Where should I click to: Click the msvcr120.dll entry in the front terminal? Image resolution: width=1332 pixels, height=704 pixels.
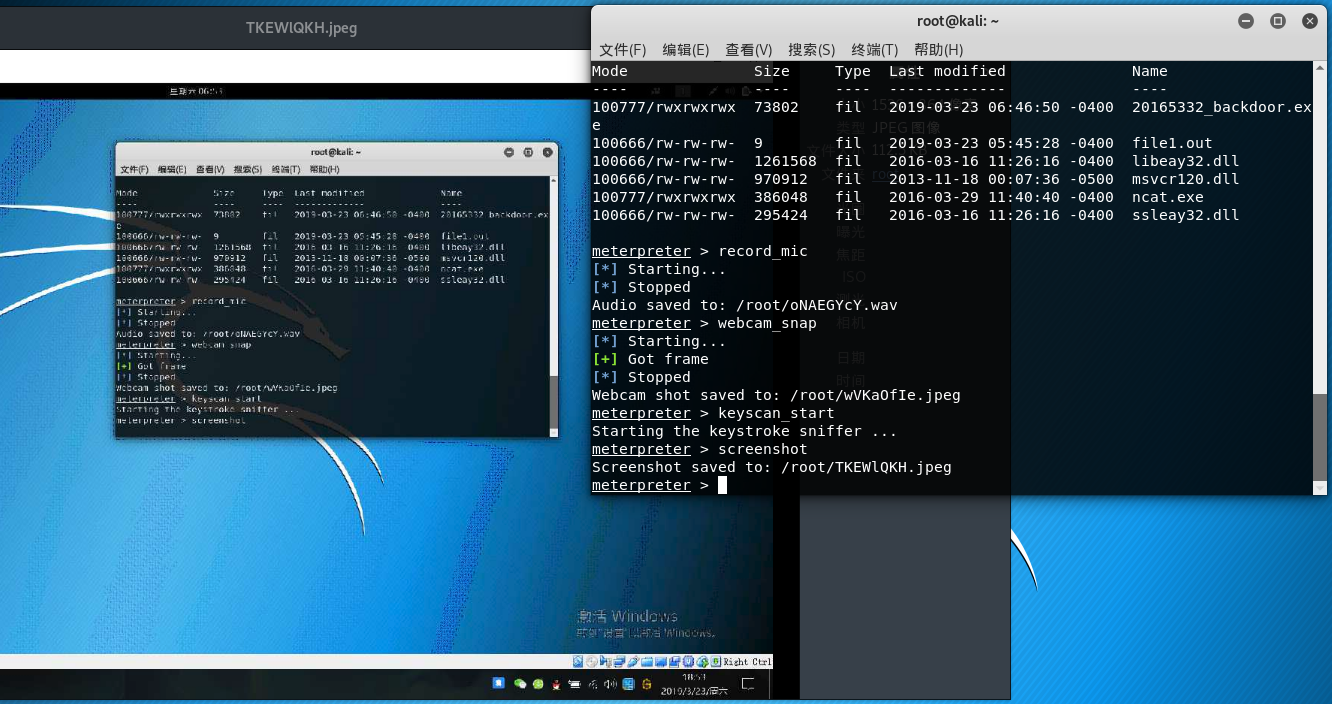click(x=1186, y=179)
